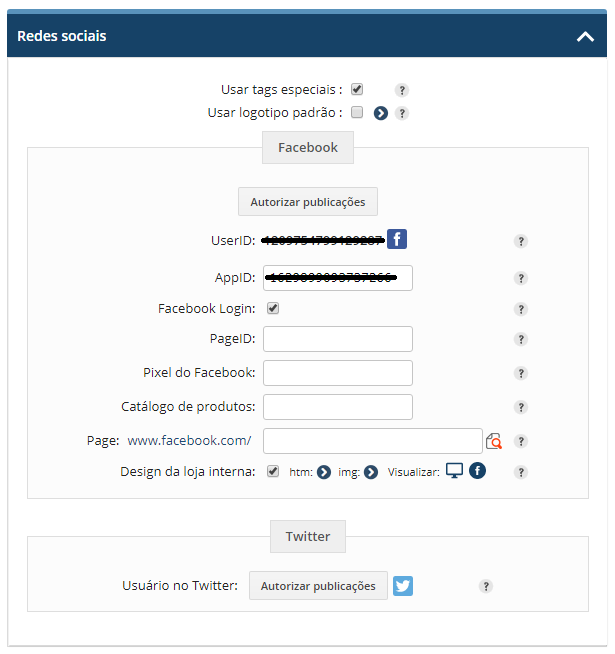Expand the htm arrow option
The image size is (615, 654).
point(324,472)
